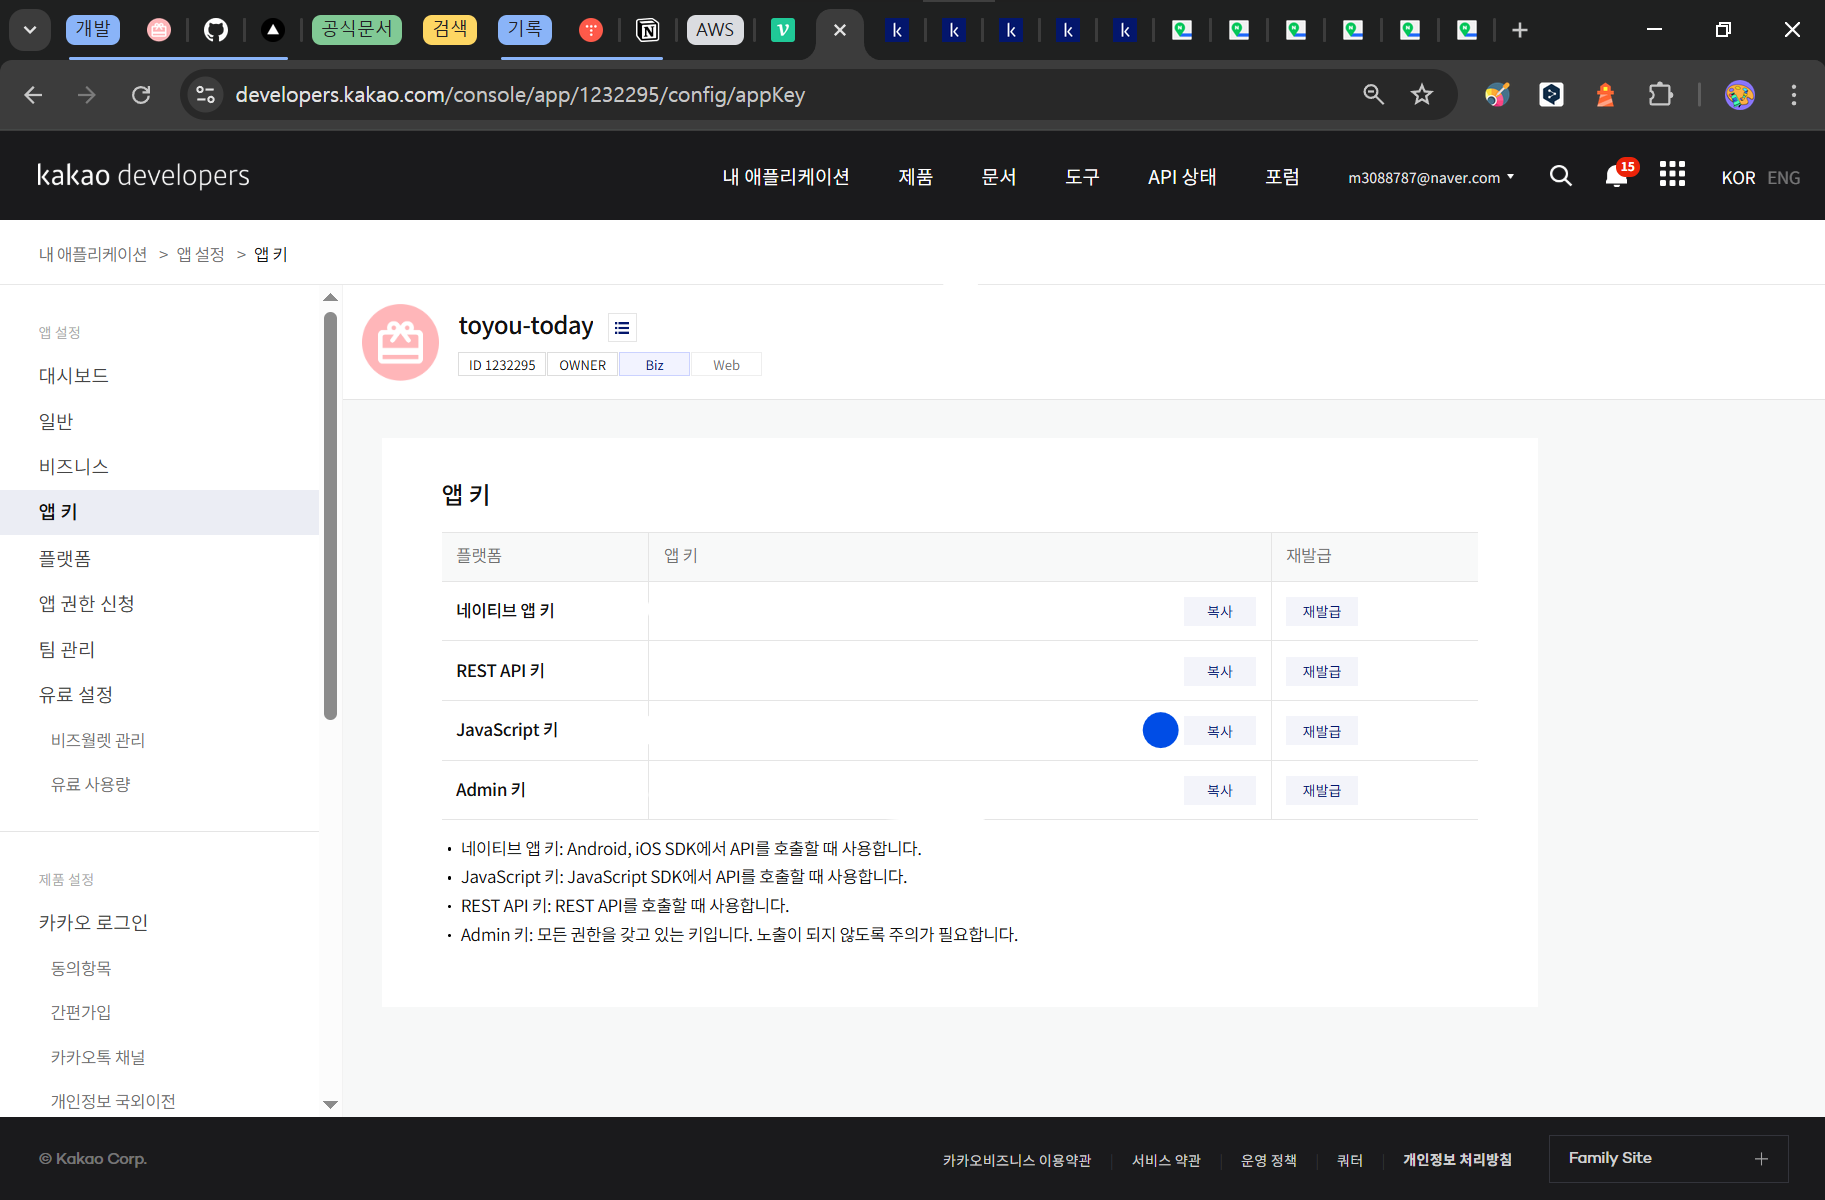Switch language to ENG
This screenshot has width=1825, height=1200.
pos(1783,177)
